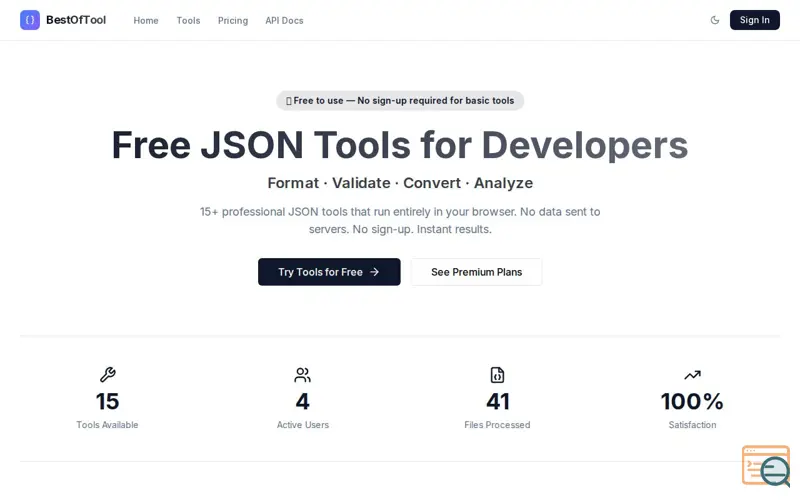Click the BestOfTool brand name text
The width and height of the screenshot is (800, 500).
(x=76, y=20)
